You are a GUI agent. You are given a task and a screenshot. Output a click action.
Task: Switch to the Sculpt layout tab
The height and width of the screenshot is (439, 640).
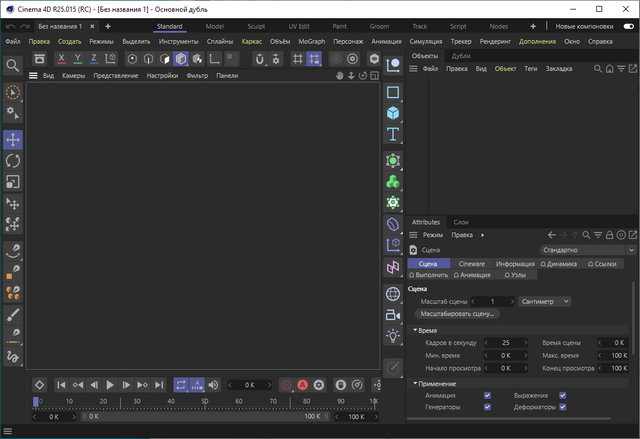(254, 25)
